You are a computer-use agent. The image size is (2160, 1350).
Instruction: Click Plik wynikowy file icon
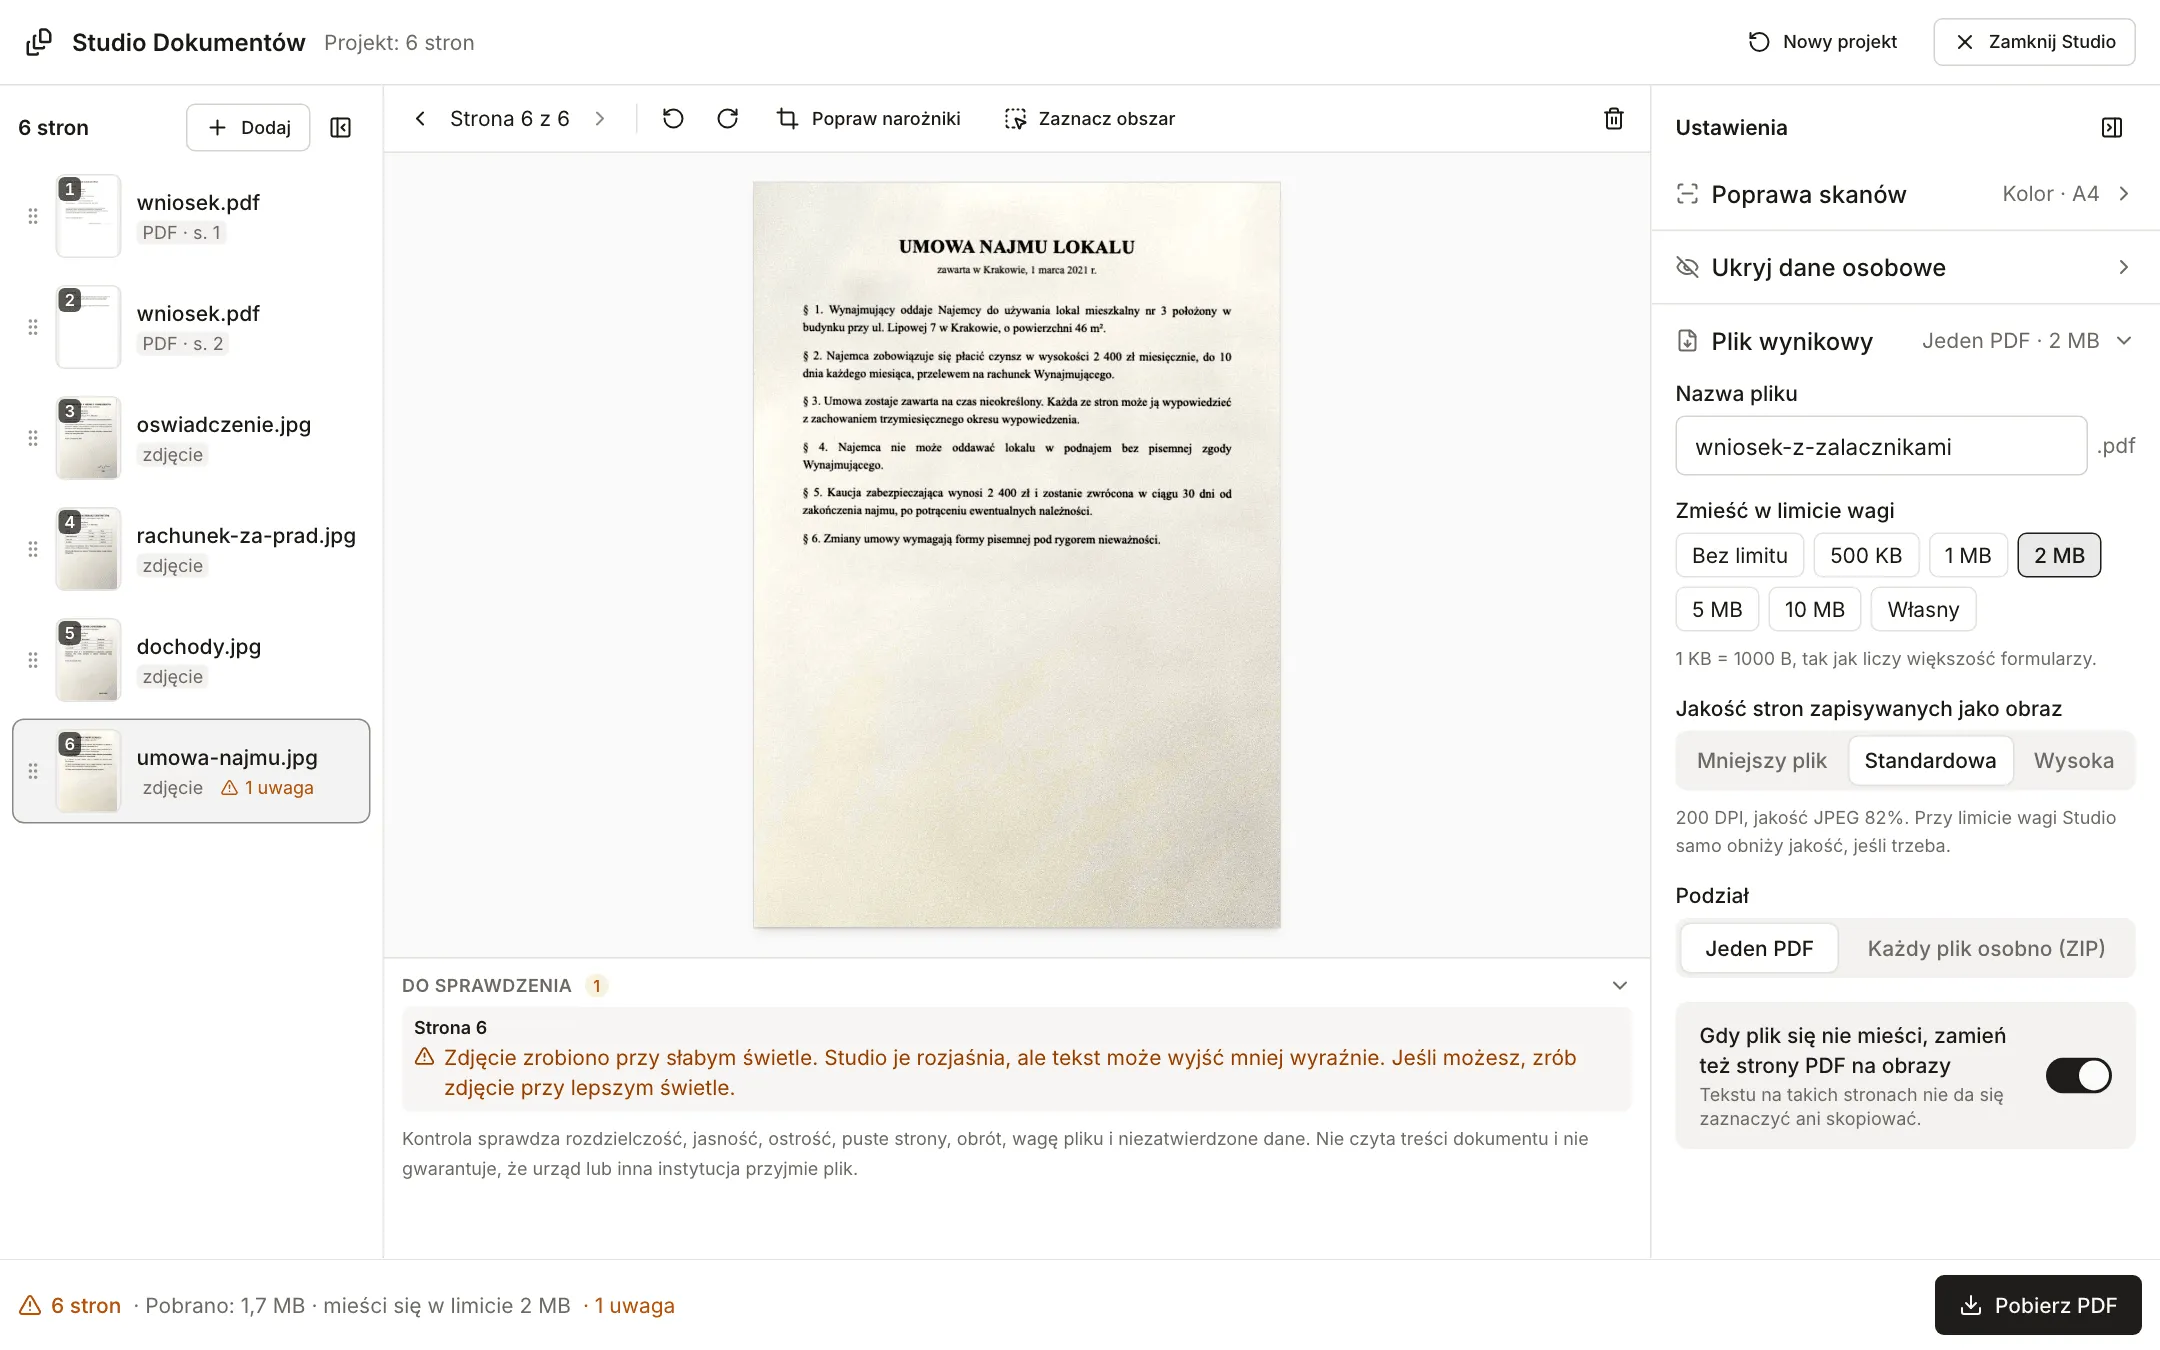pyautogui.click(x=1688, y=341)
